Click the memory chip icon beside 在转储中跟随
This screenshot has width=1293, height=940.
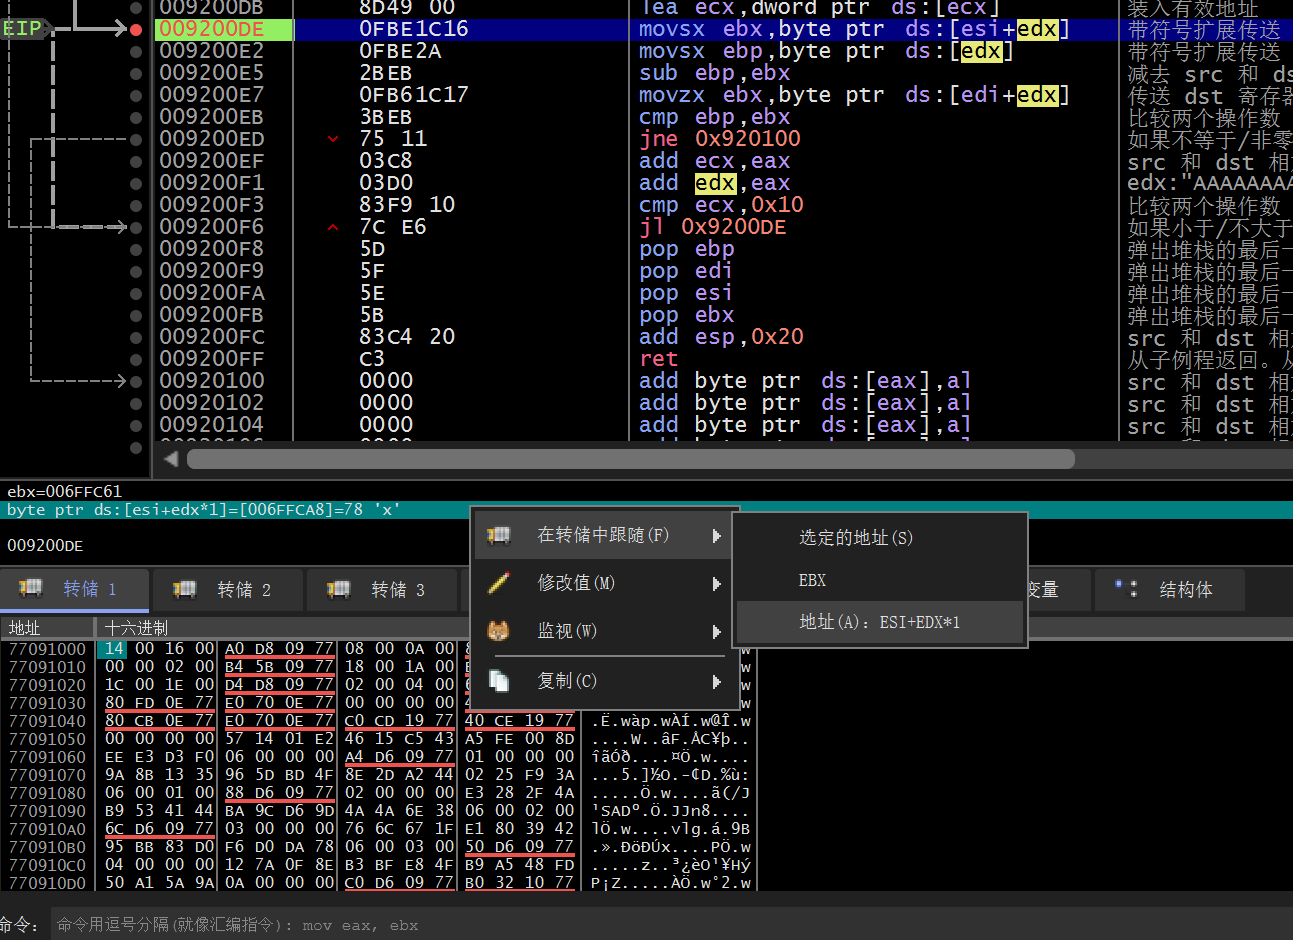(x=498, y=535)
